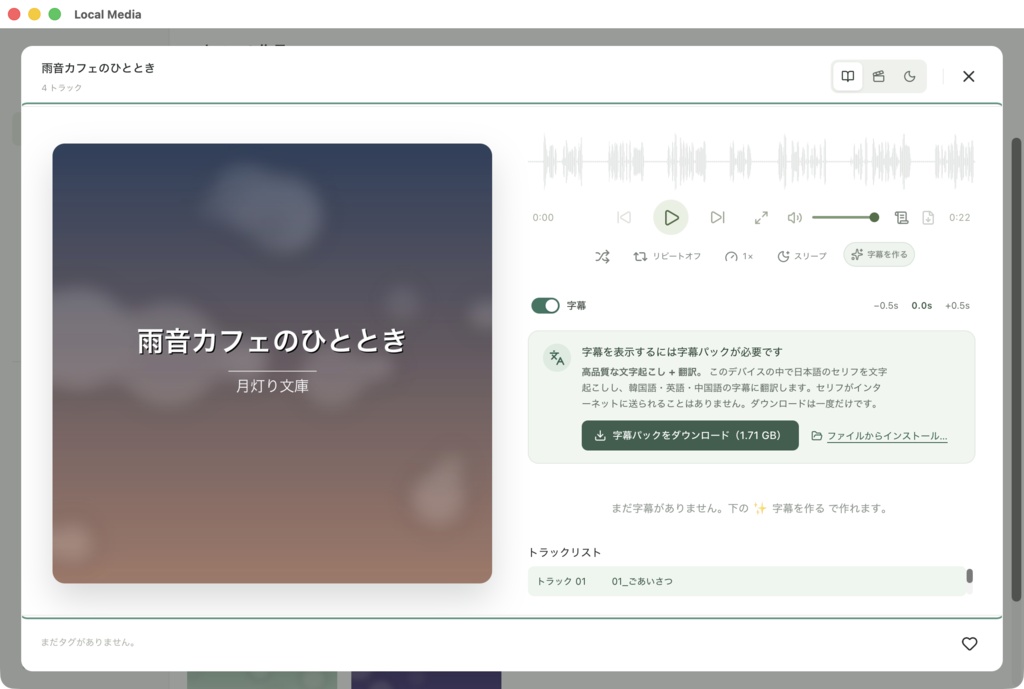Change the 1× playback speed
Image resolution: width=1024 pixels, height=689 pixels.
[x=739, y=256]
